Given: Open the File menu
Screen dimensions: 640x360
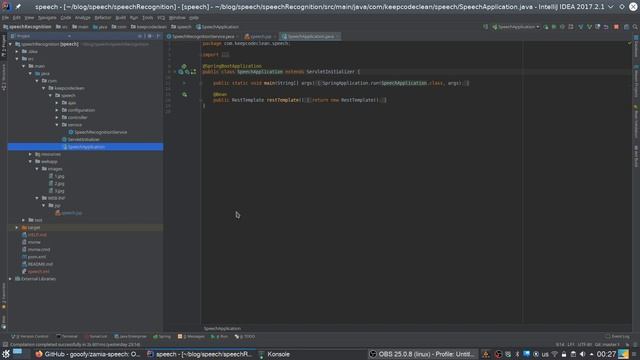Looking at the screenshot, I should click(5, 18).
